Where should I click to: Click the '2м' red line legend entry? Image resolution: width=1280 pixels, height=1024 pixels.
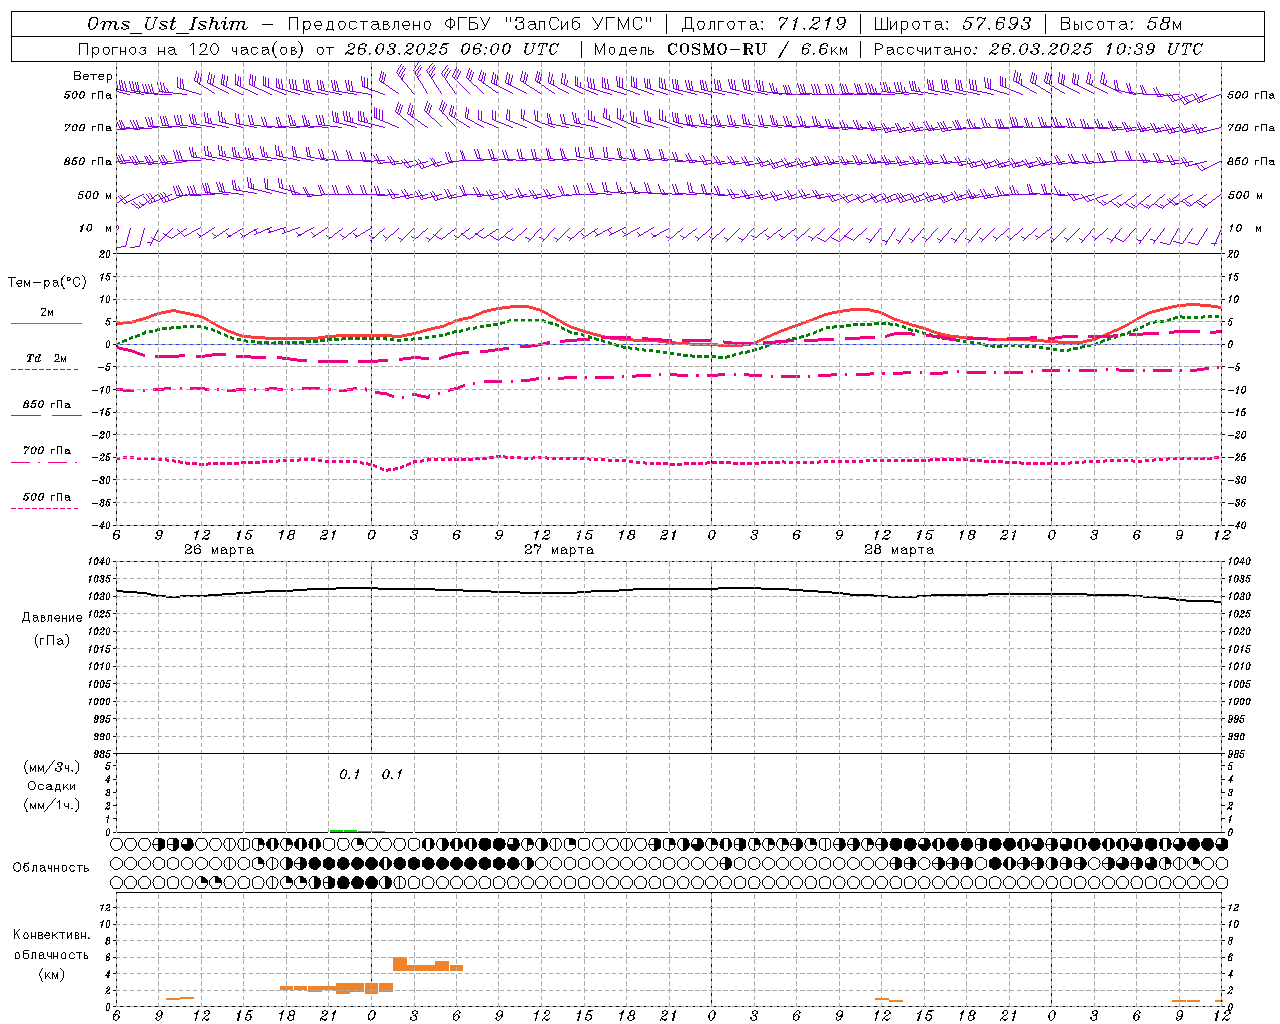(x=47, y=313)
